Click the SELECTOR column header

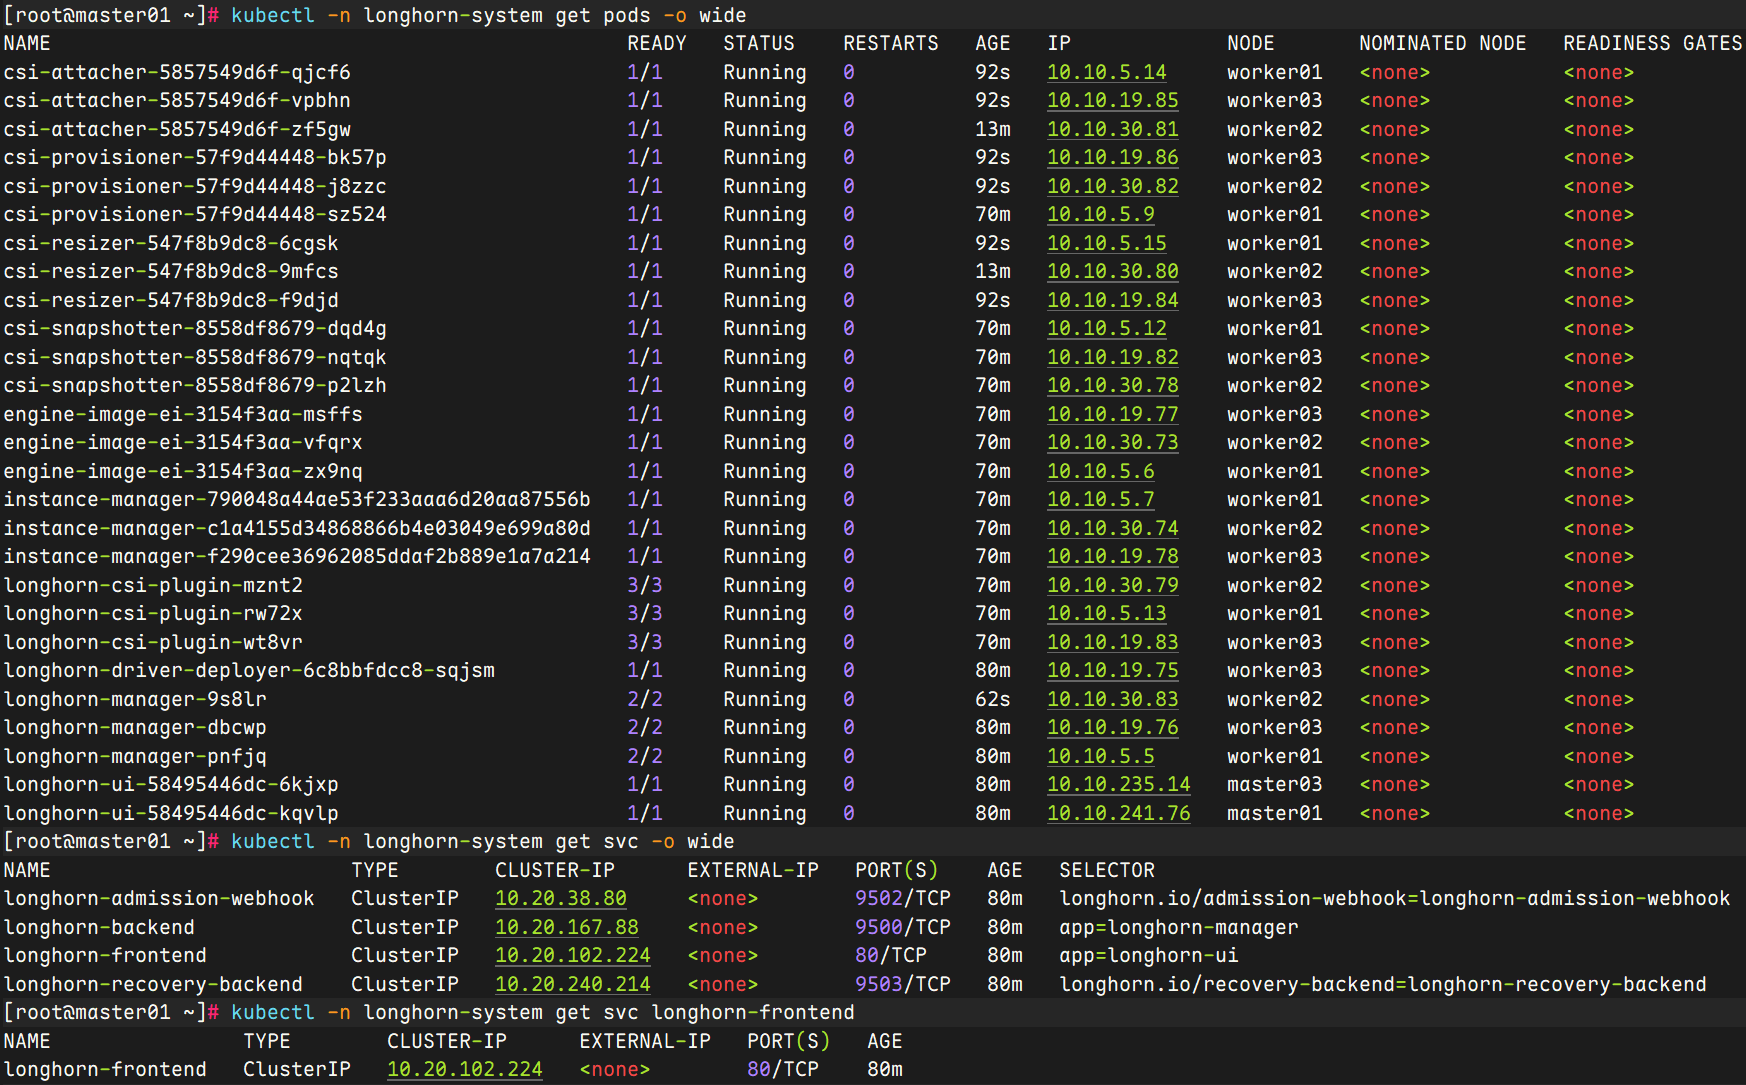click(1106, 870)
